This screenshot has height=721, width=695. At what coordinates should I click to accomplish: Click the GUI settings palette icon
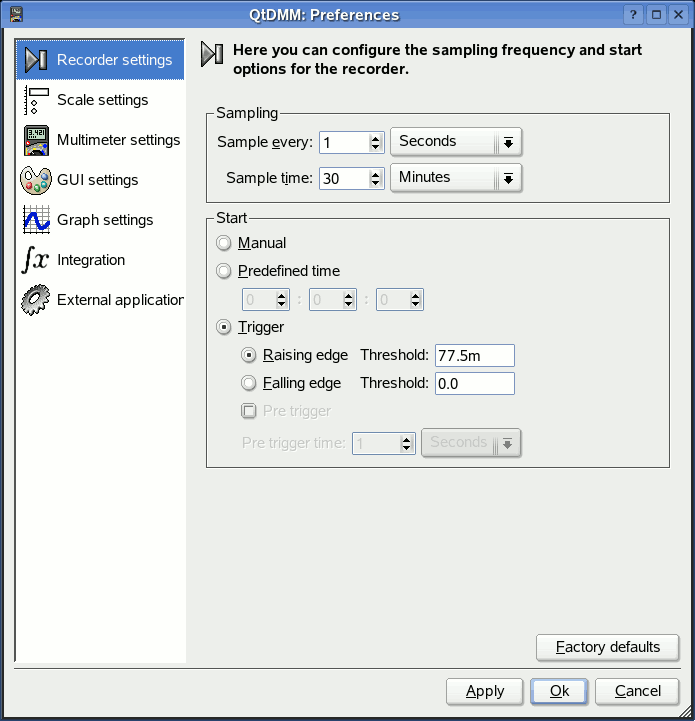tap(36, 180)
